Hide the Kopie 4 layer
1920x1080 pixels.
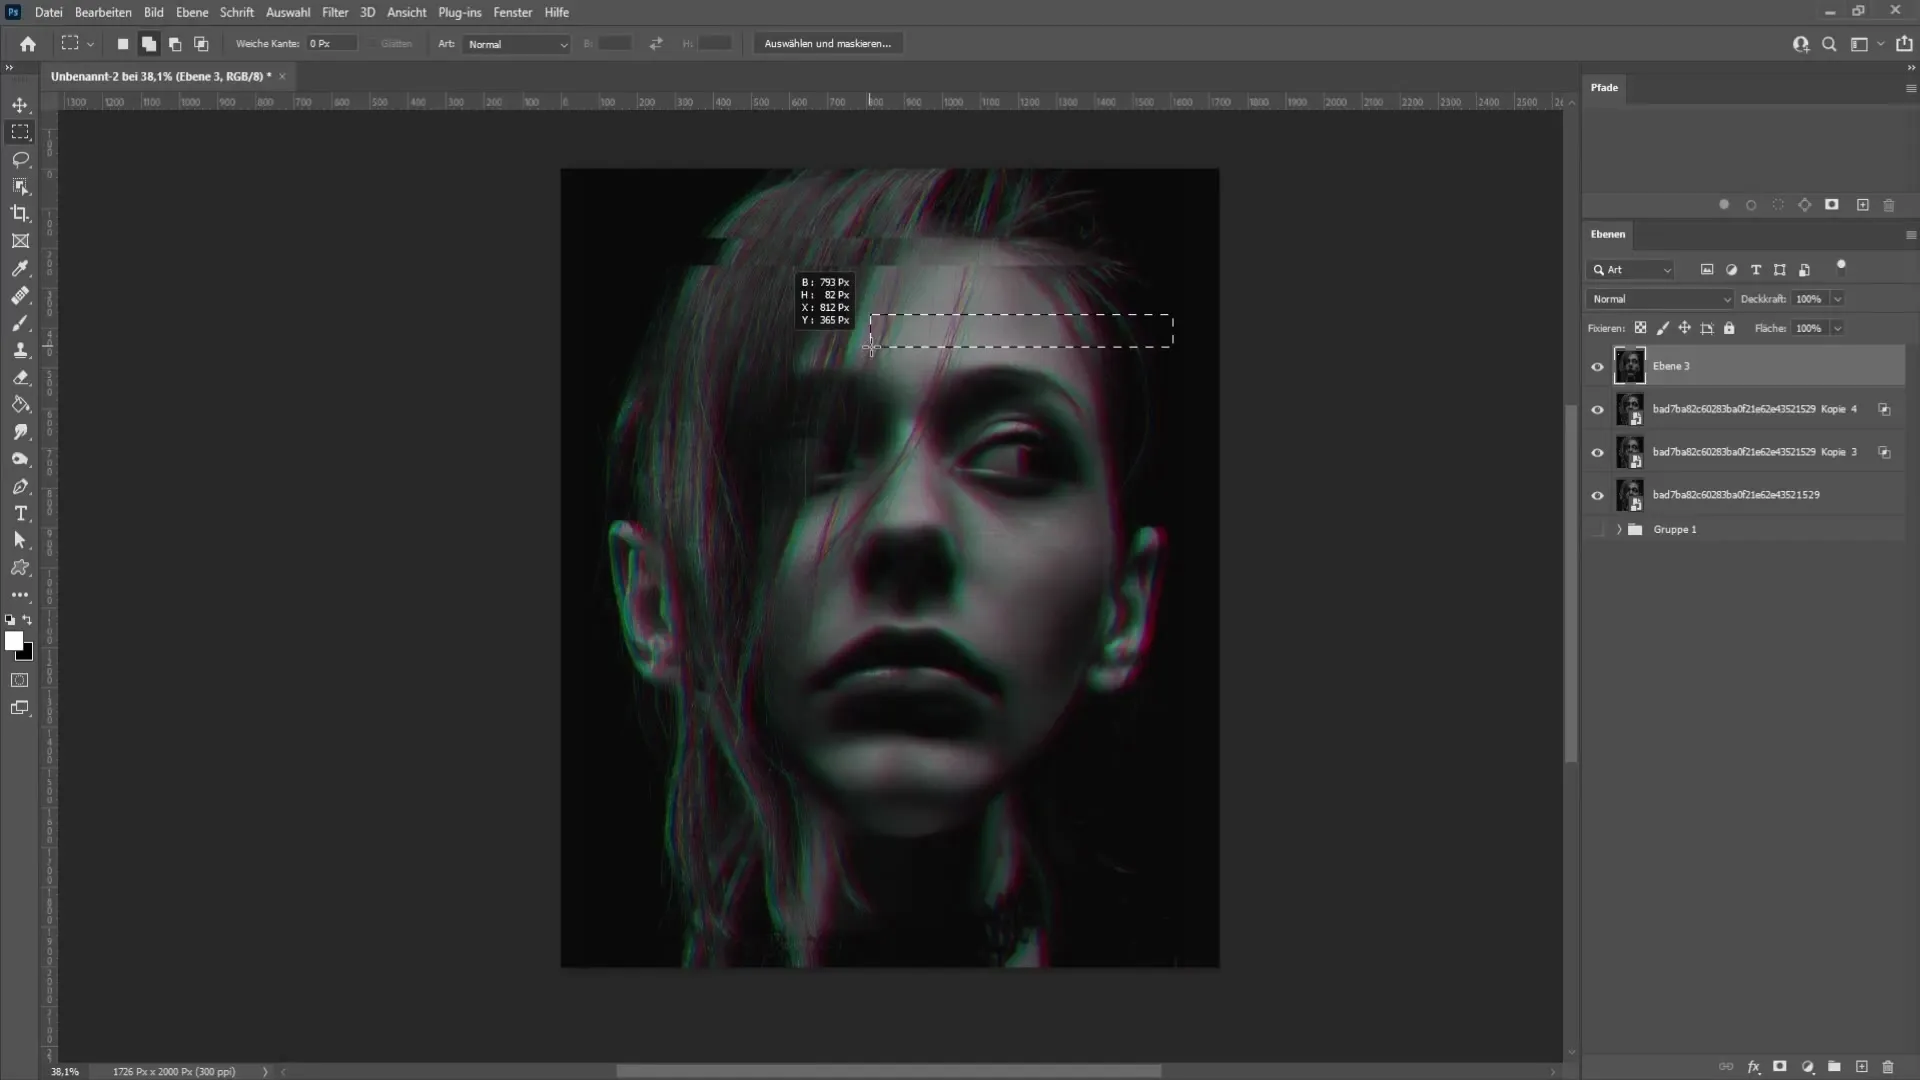coord(1597,410)
